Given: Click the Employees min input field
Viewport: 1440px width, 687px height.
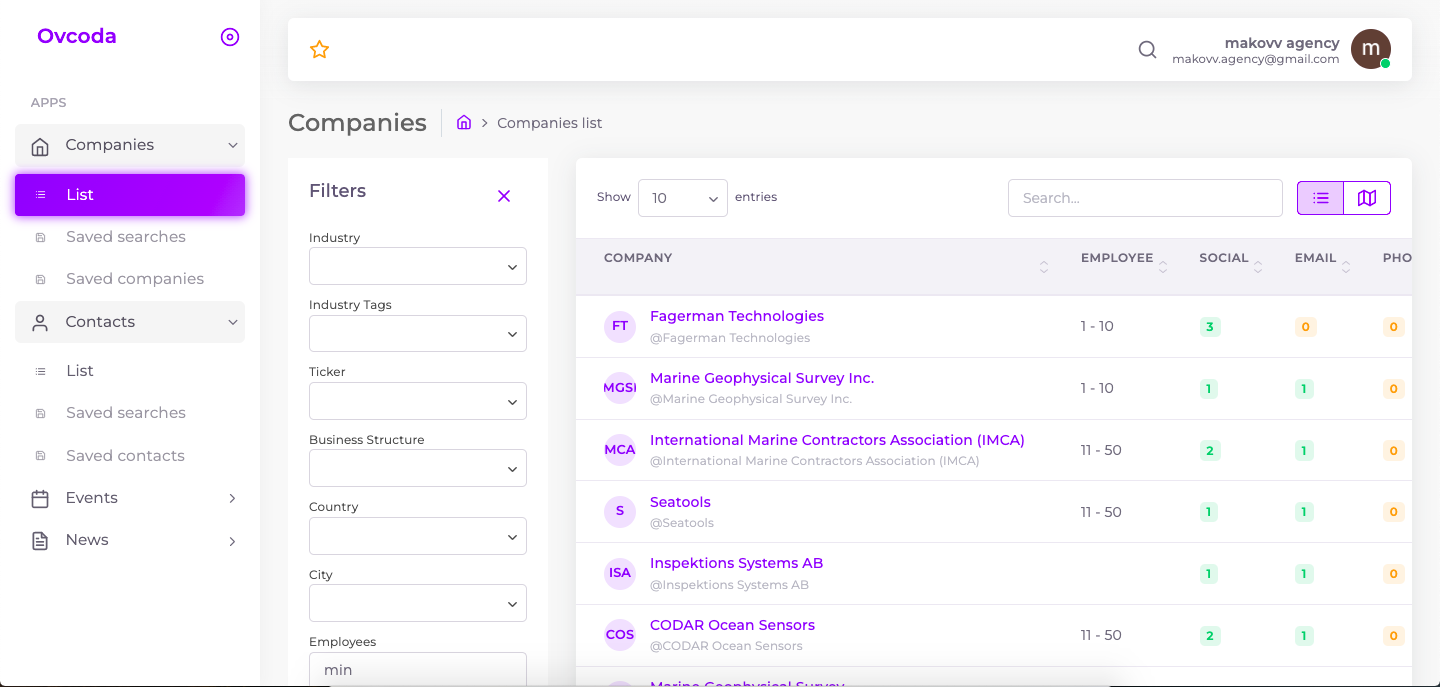Looking at the screenshot, I should tap(418, 669).
